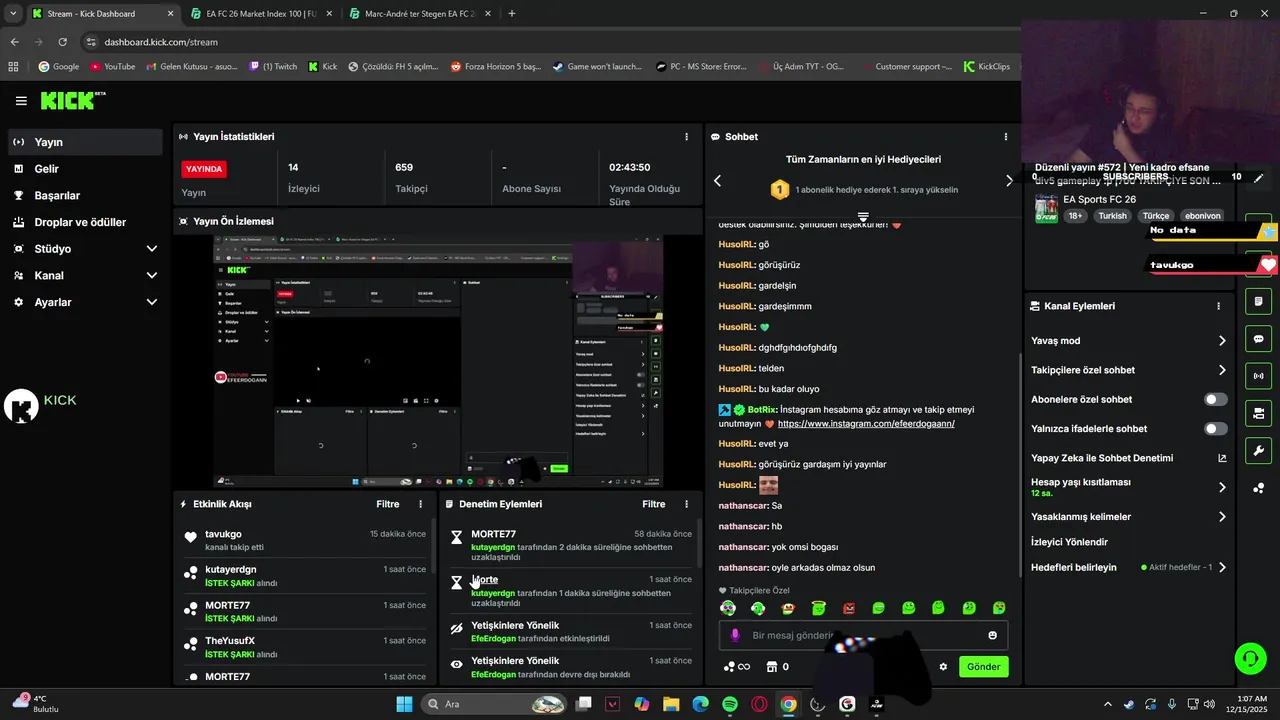1280x720 pixels.
Task: Click İzleyici Yönlendir option
Action: coord(1069,542)
